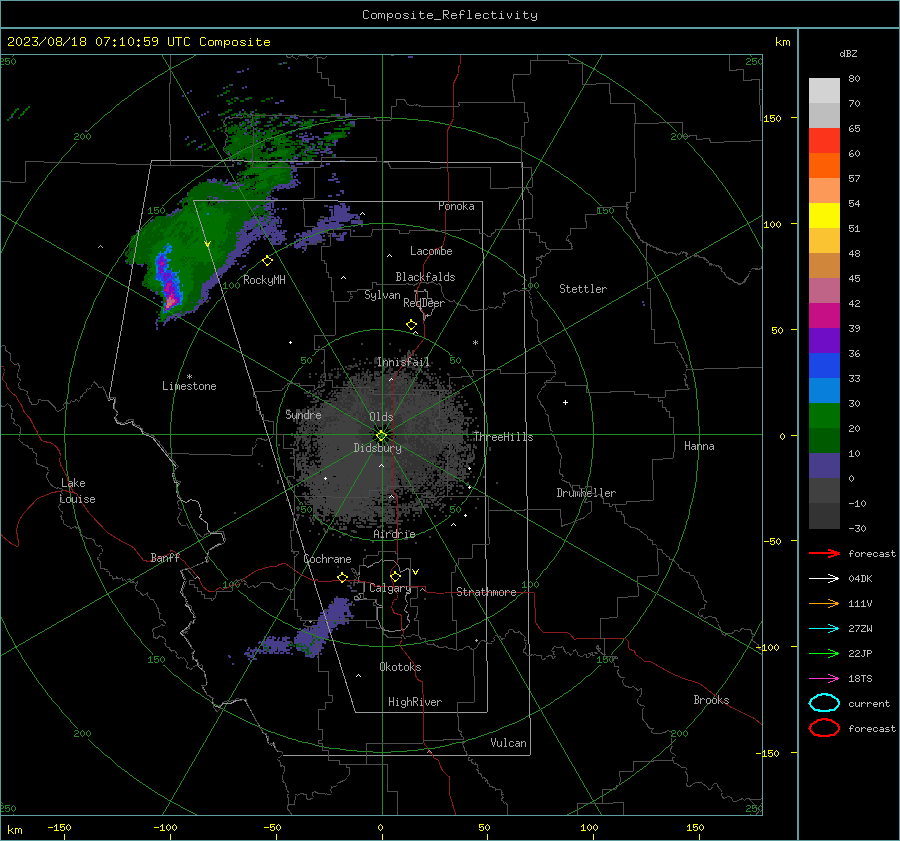Click the yellow radar-center diamond at Didsbury
Screen dimensions: 900x841
click(x=382, y=436)
